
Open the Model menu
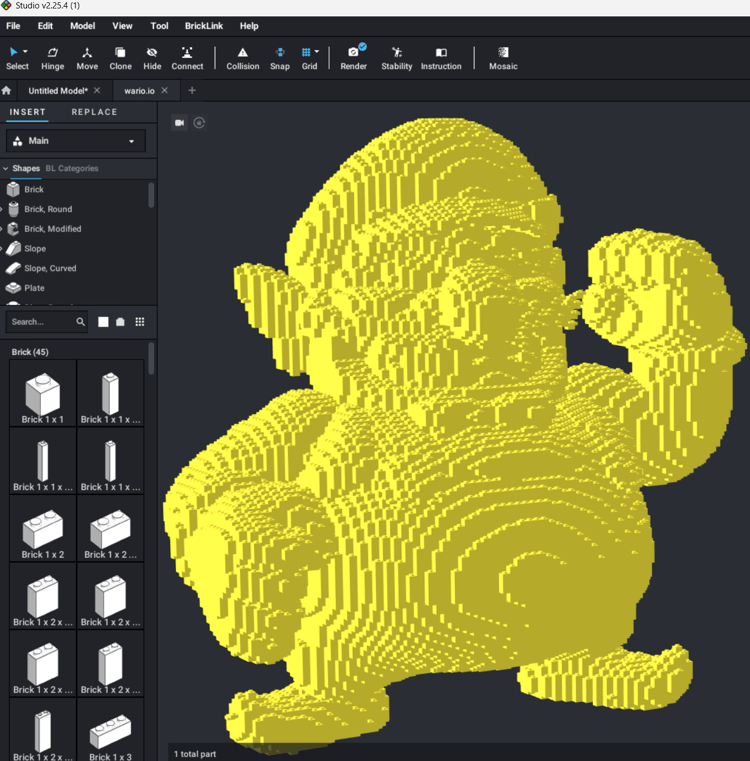[x=83, y=26]
